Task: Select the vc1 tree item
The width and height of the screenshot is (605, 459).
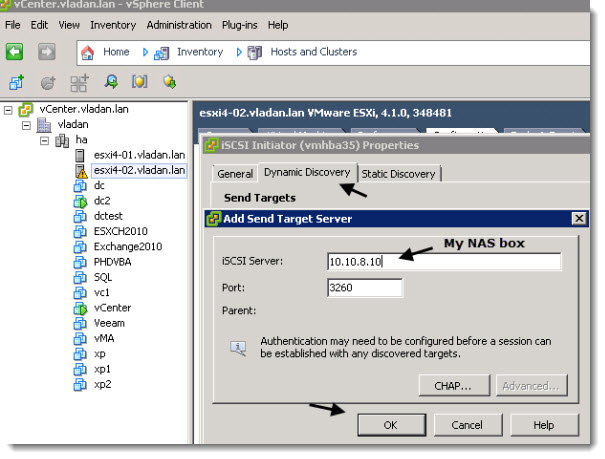Action: [102, 293]
